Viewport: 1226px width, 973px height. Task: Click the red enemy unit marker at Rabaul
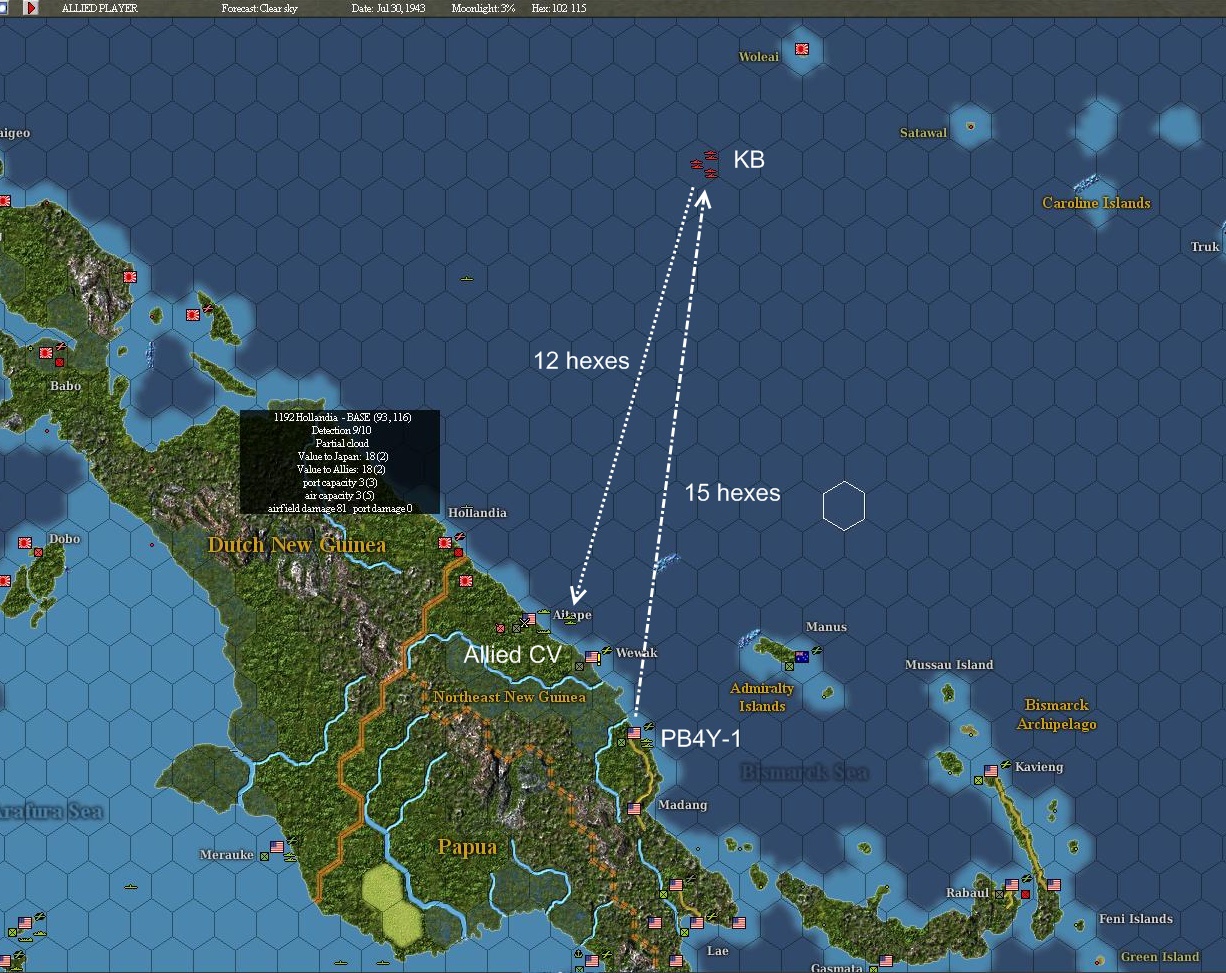tap(1025, 894)
